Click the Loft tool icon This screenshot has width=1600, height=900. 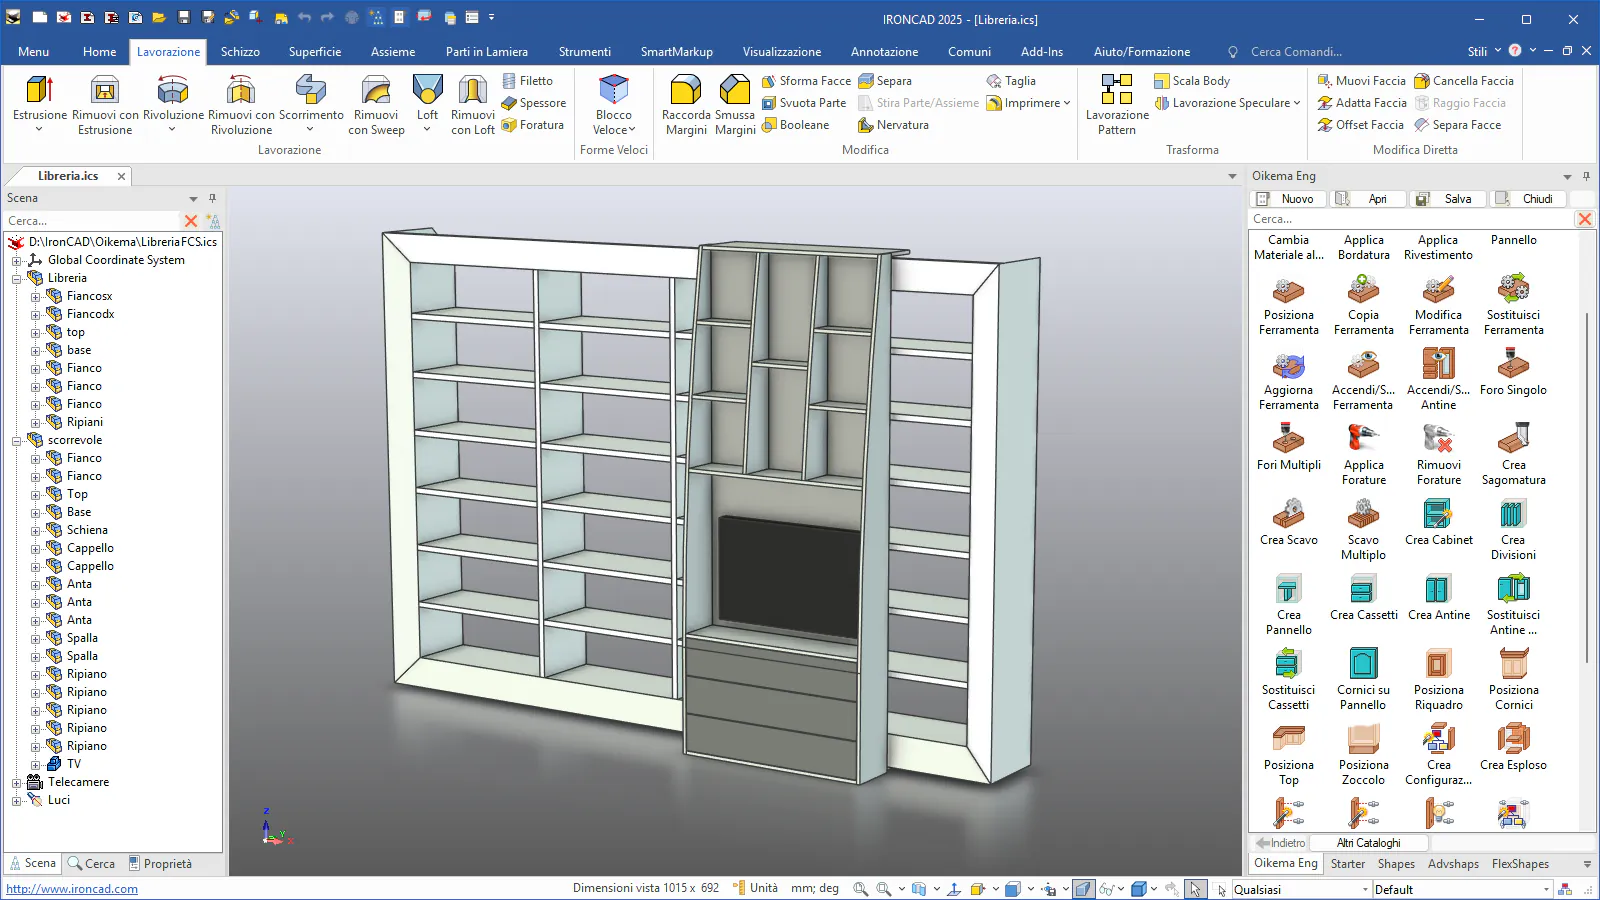point(427,91)
